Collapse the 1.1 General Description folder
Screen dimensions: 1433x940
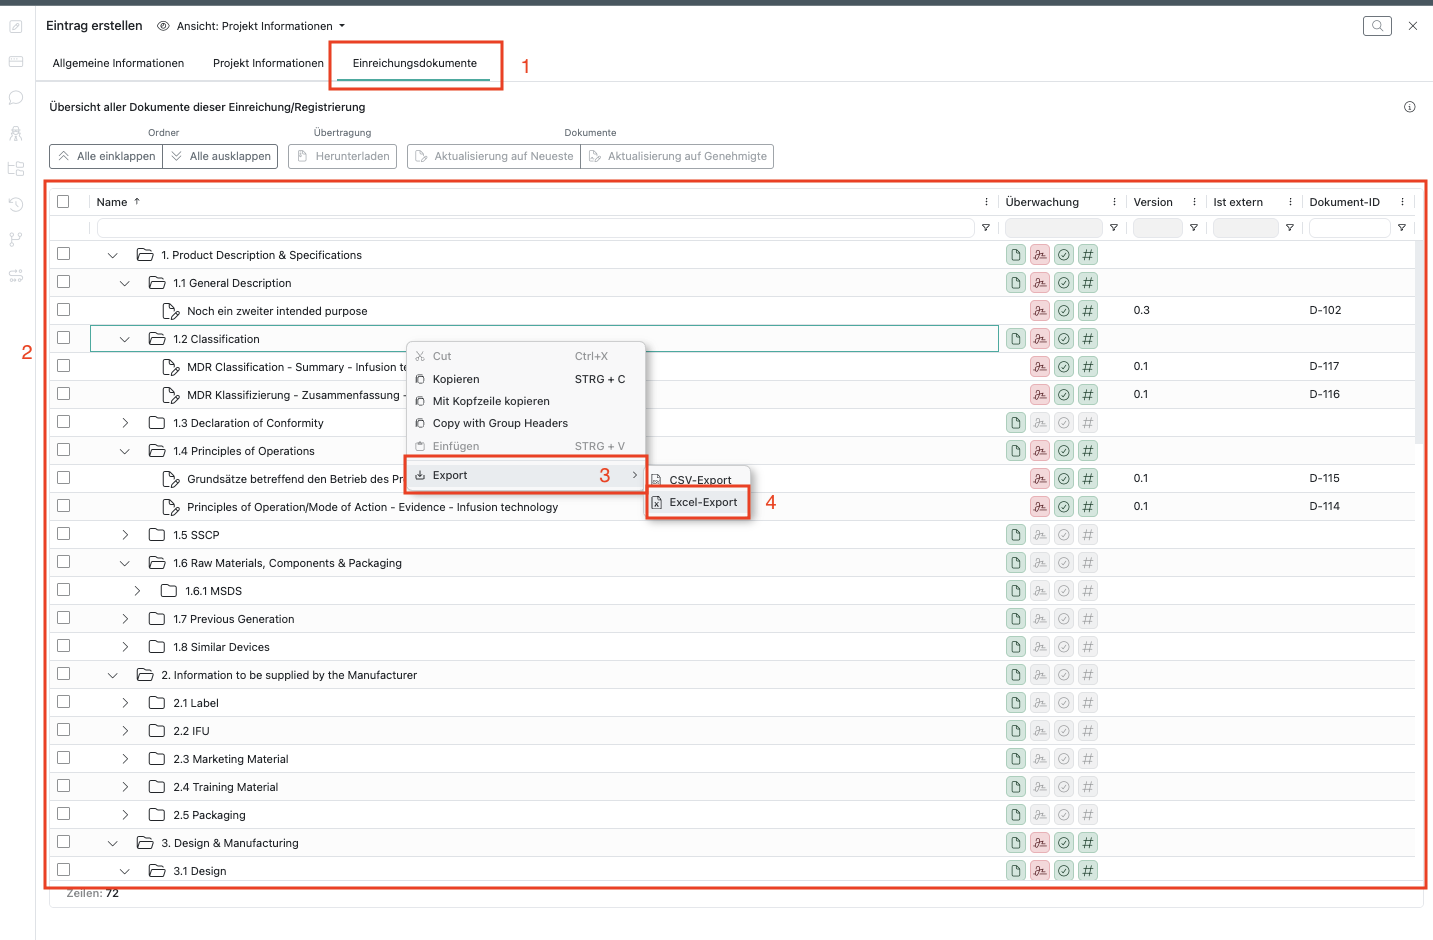pyautogui.click(x=125, y=283)
